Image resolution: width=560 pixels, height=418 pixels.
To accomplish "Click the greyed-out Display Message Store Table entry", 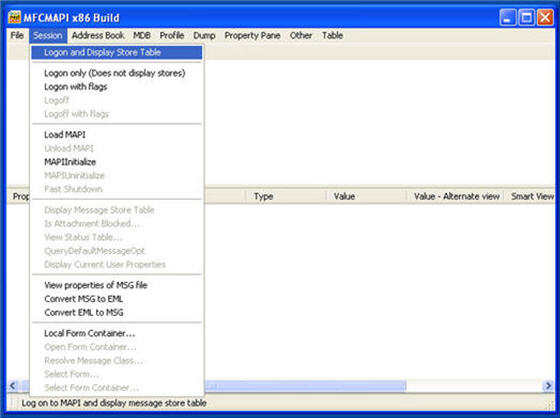I will [117, 210].
